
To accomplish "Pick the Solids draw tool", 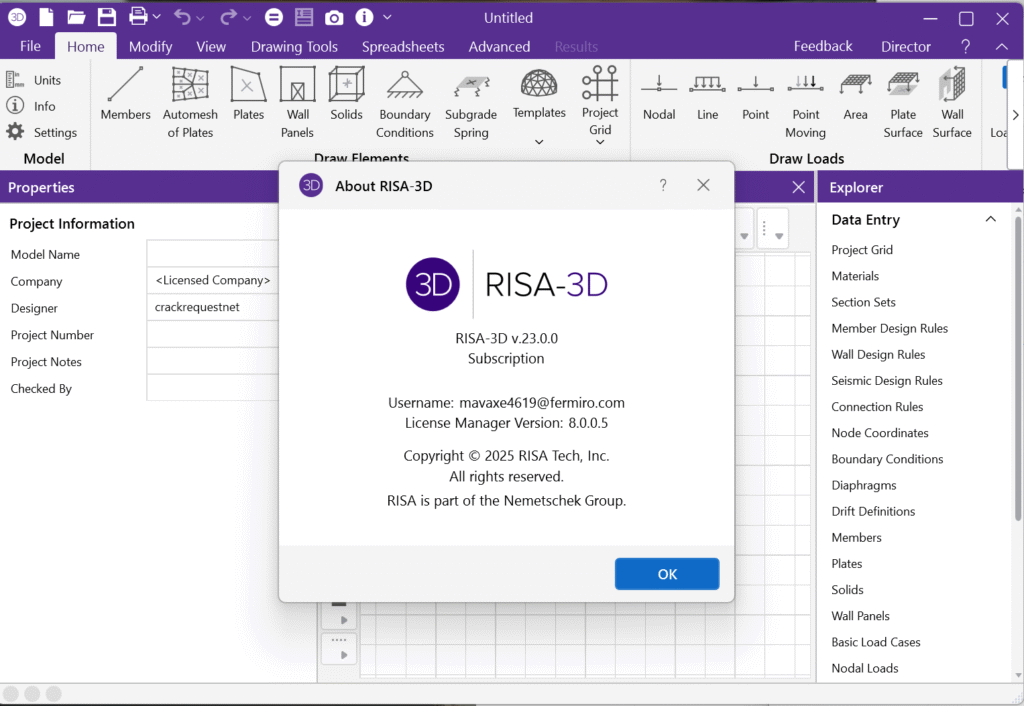I will pos(346,94).
